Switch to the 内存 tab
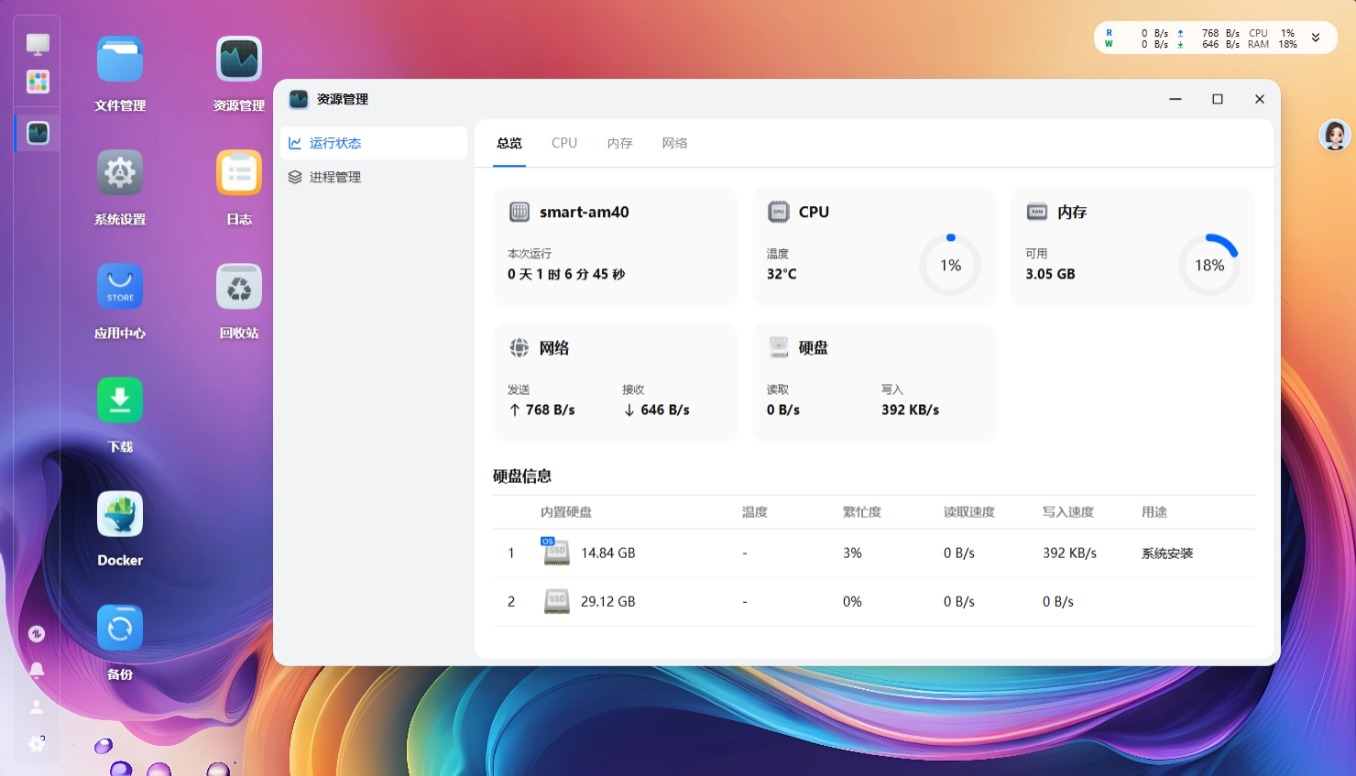Screen dimensions: 1356x776 tap(620, 143)
